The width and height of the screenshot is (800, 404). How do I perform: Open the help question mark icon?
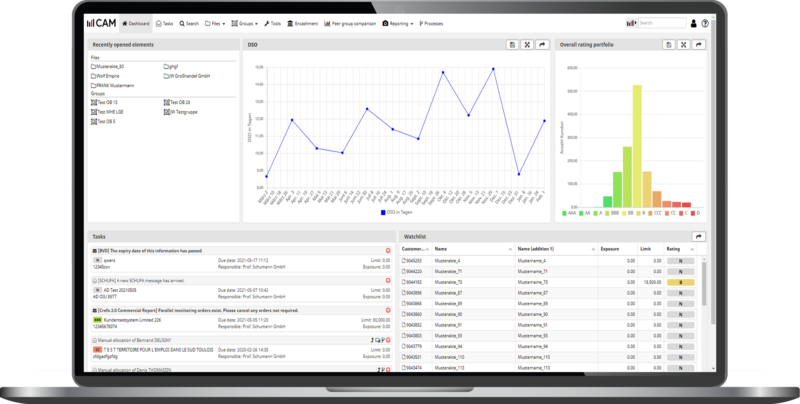705,22
